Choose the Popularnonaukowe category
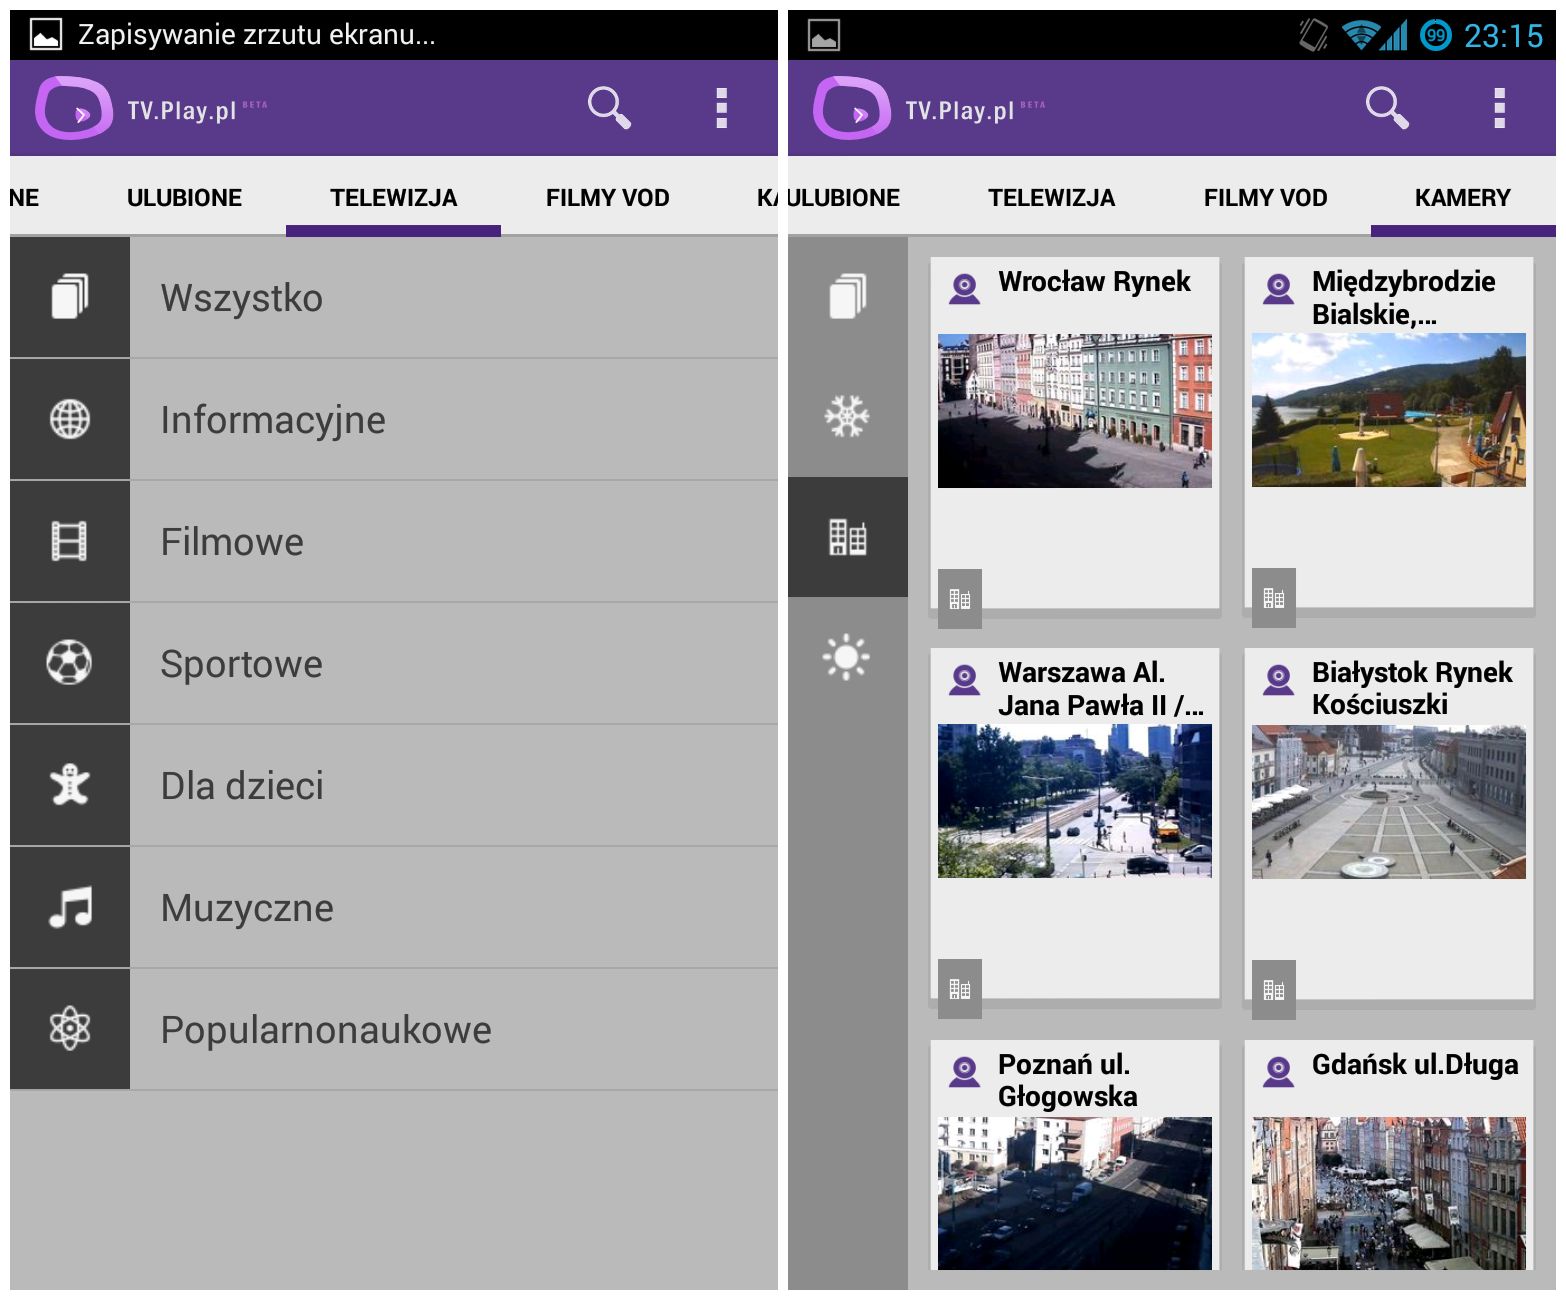The width and height of the screenshot is (1566, 1300). click(x=394, y=1029)
